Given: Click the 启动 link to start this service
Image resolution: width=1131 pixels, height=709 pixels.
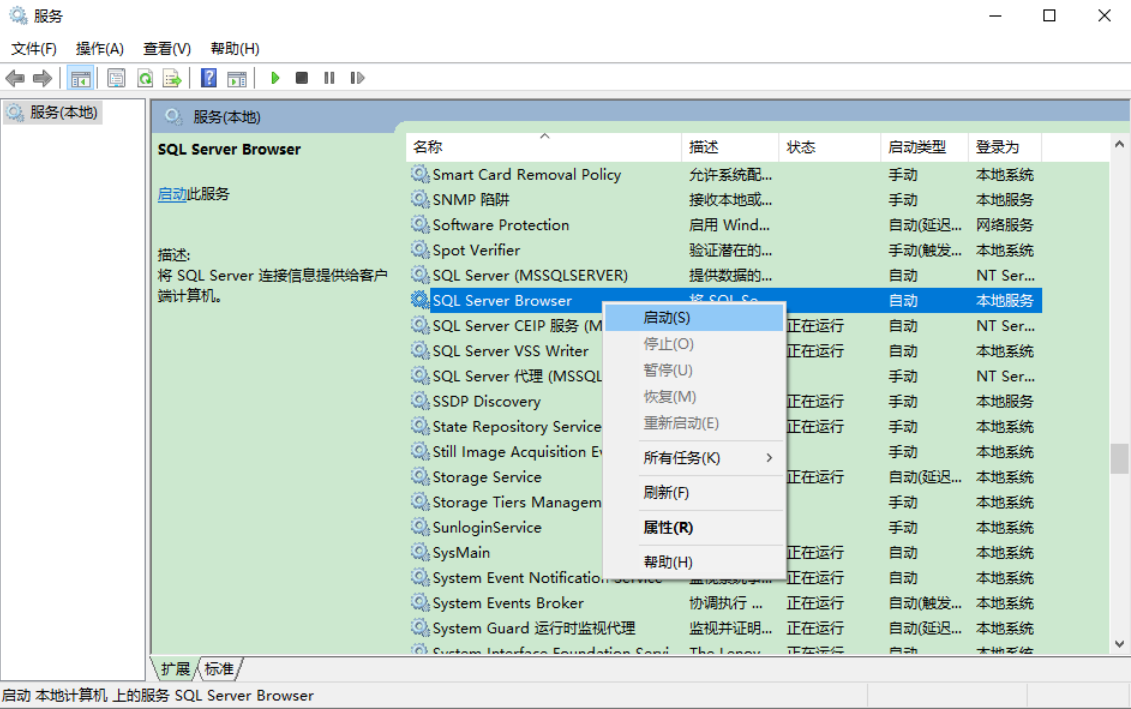Looking at the screenshot, I should (172, 194).
